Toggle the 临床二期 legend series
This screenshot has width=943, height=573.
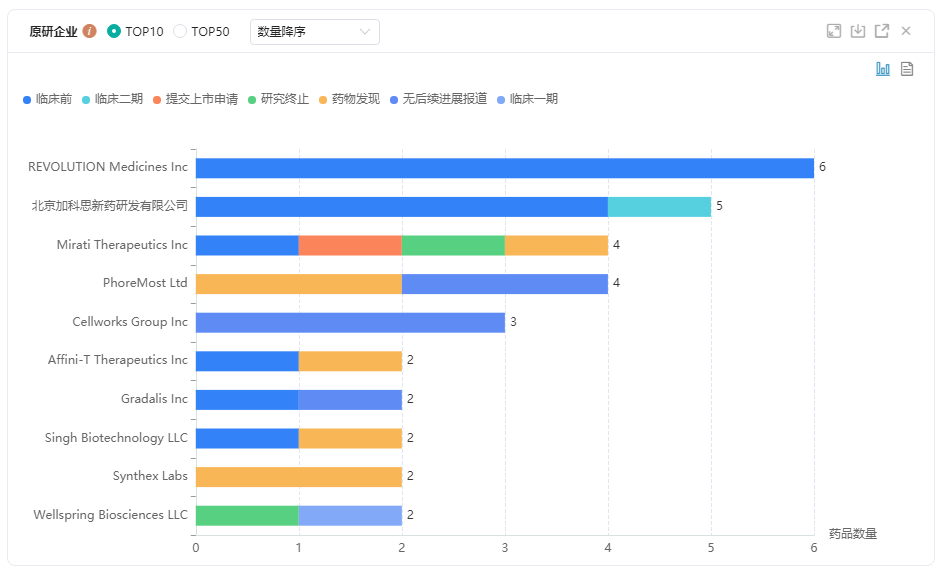(x=112, y=99)
